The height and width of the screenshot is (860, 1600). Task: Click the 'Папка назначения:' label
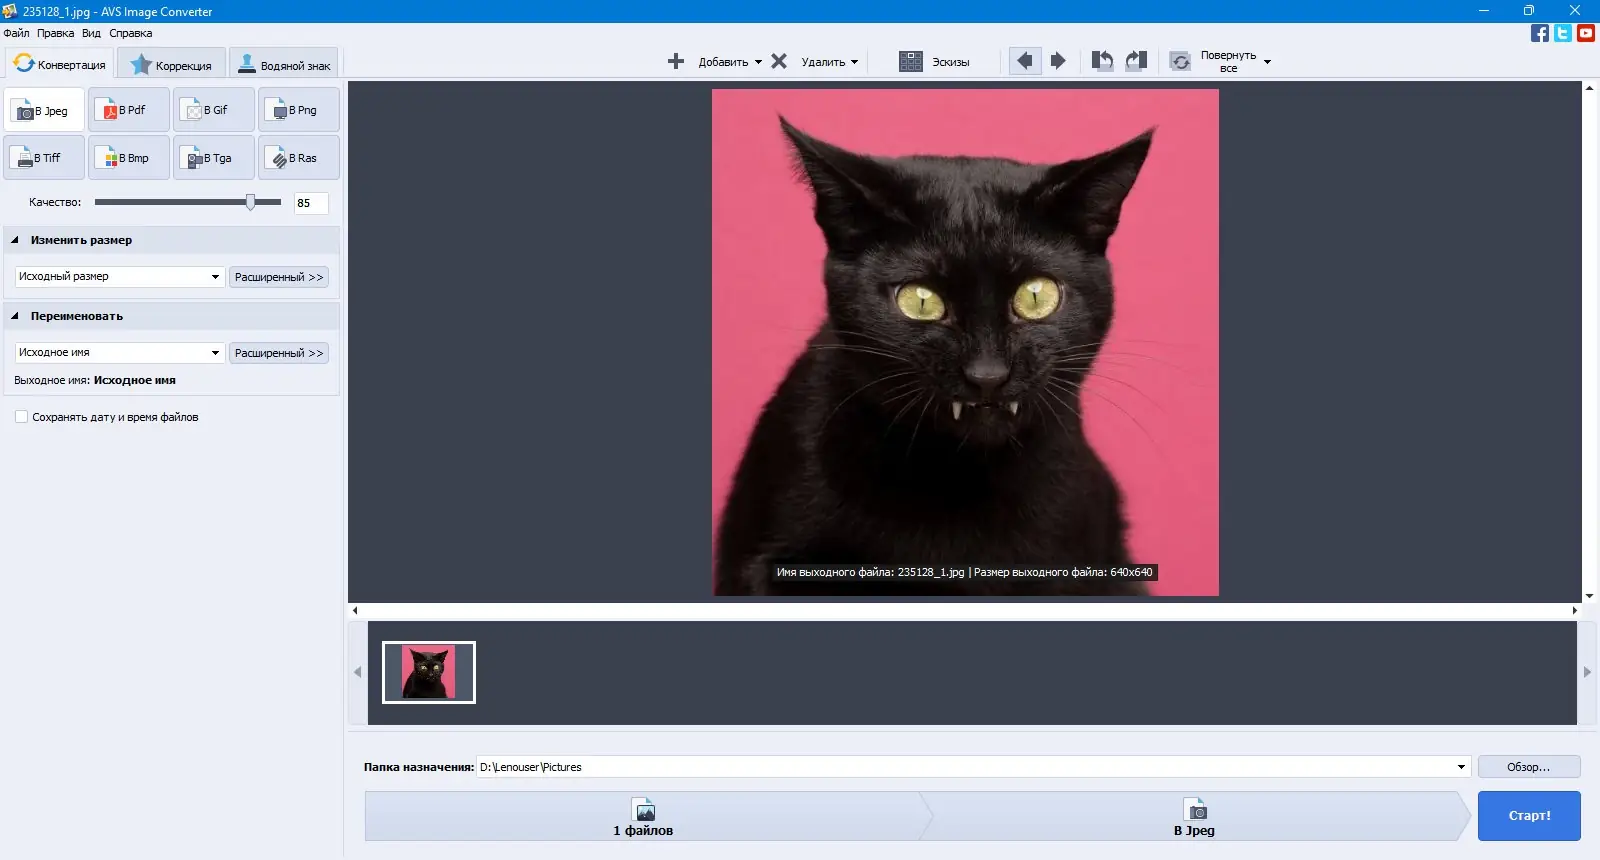pyautogui.click(x=419, y=767)
